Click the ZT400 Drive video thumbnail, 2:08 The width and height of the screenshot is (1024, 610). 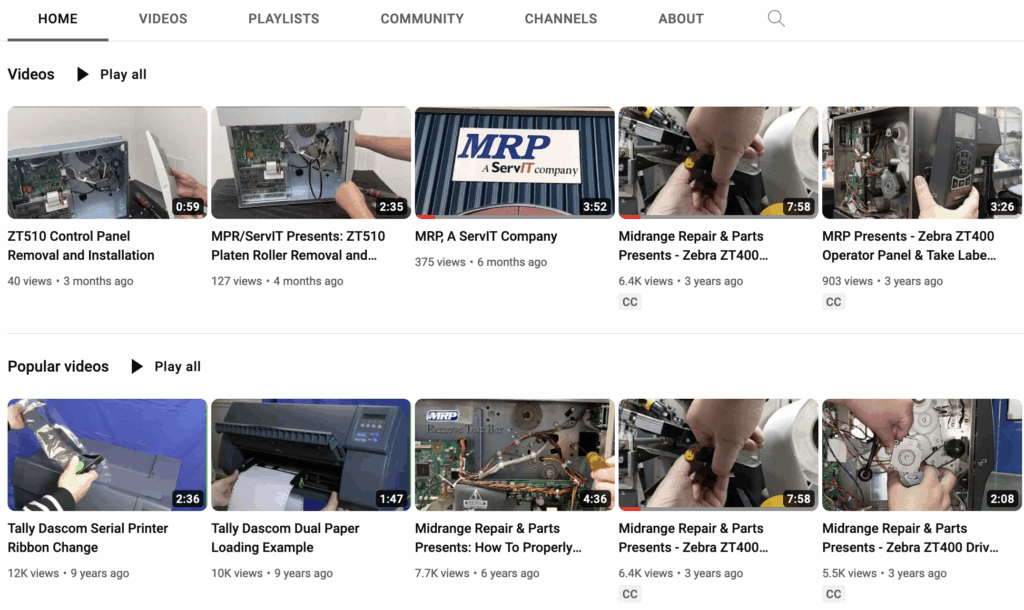[921, 454]
